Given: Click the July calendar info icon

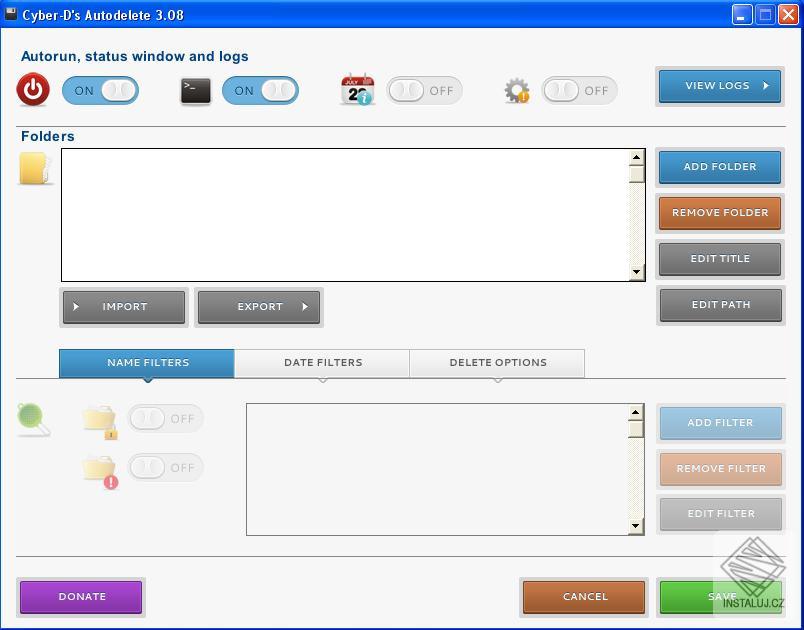Looking at the screenshot, I should pos(357,89).
